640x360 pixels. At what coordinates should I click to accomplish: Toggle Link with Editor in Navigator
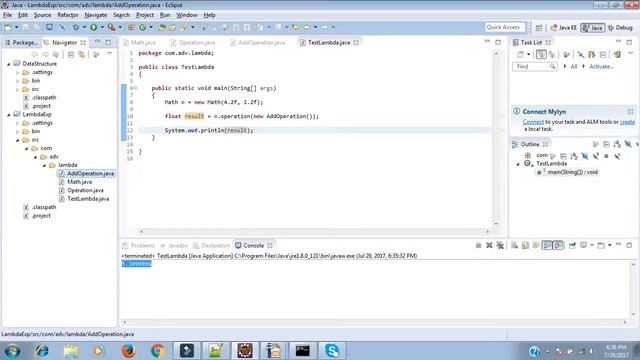pyautogui.click(x=82, y=54)
